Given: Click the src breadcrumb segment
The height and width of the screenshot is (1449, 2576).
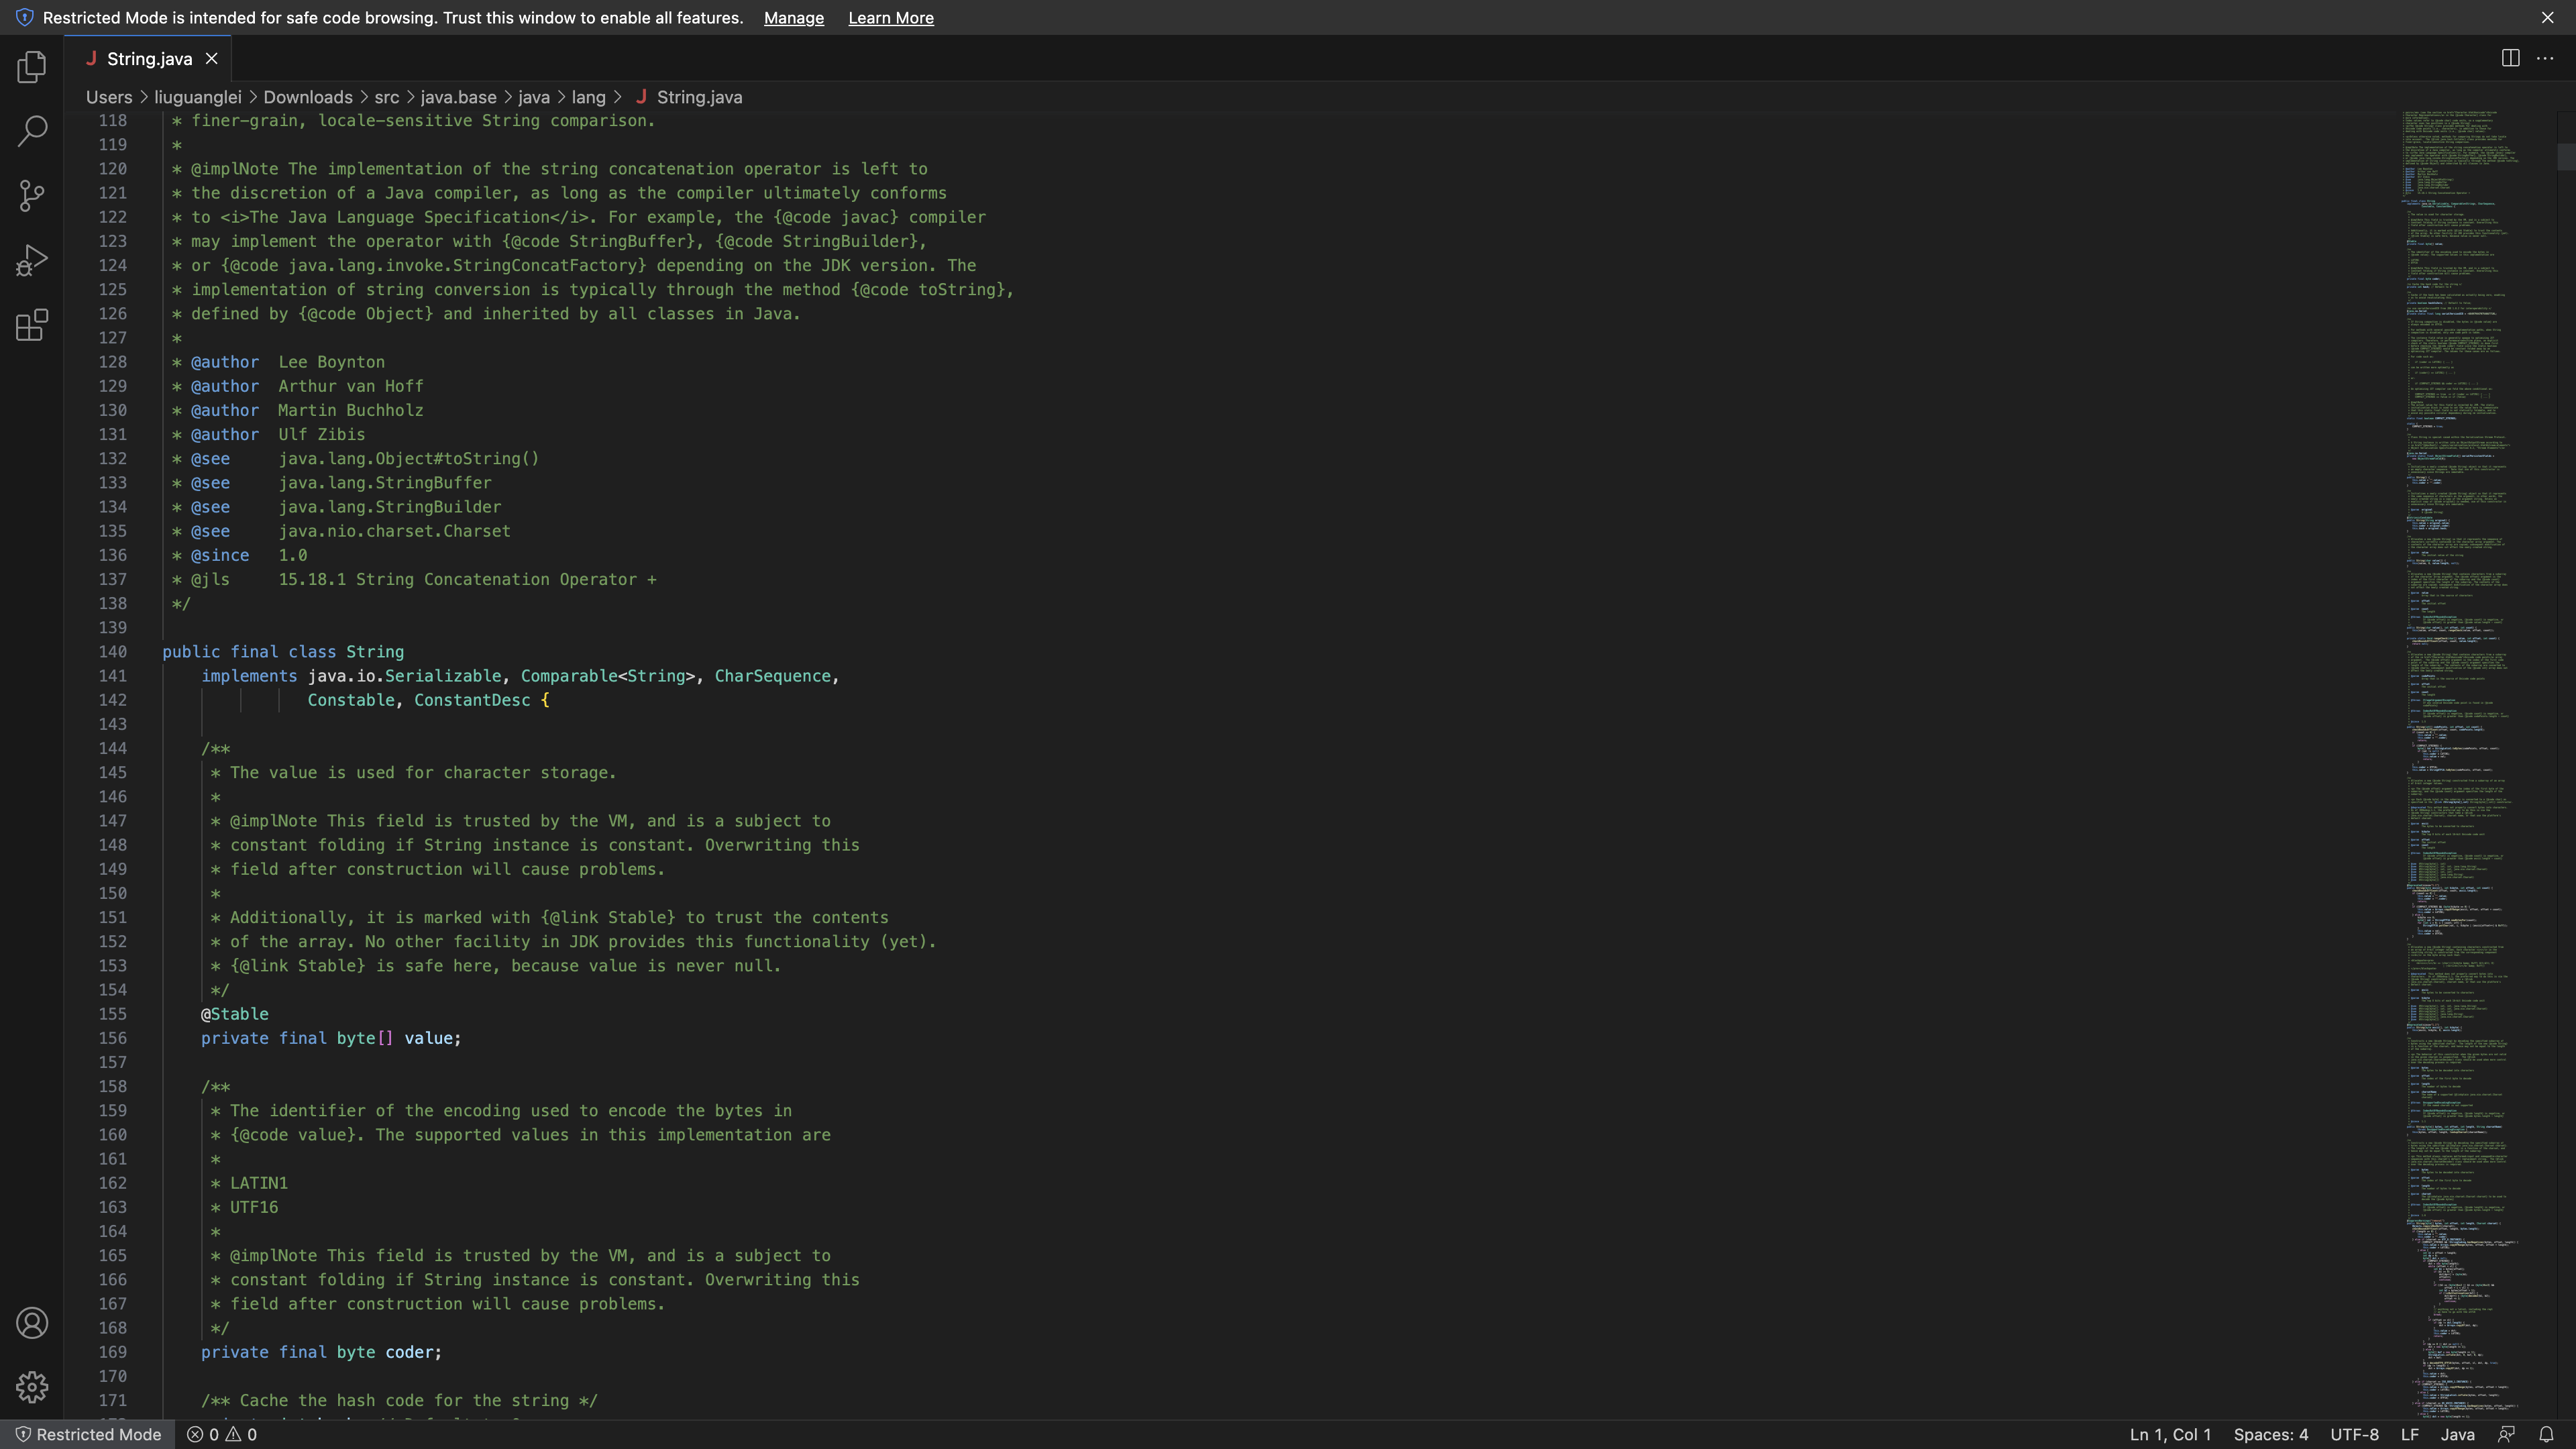Looking at the screenshot, I should pos(387,97).
